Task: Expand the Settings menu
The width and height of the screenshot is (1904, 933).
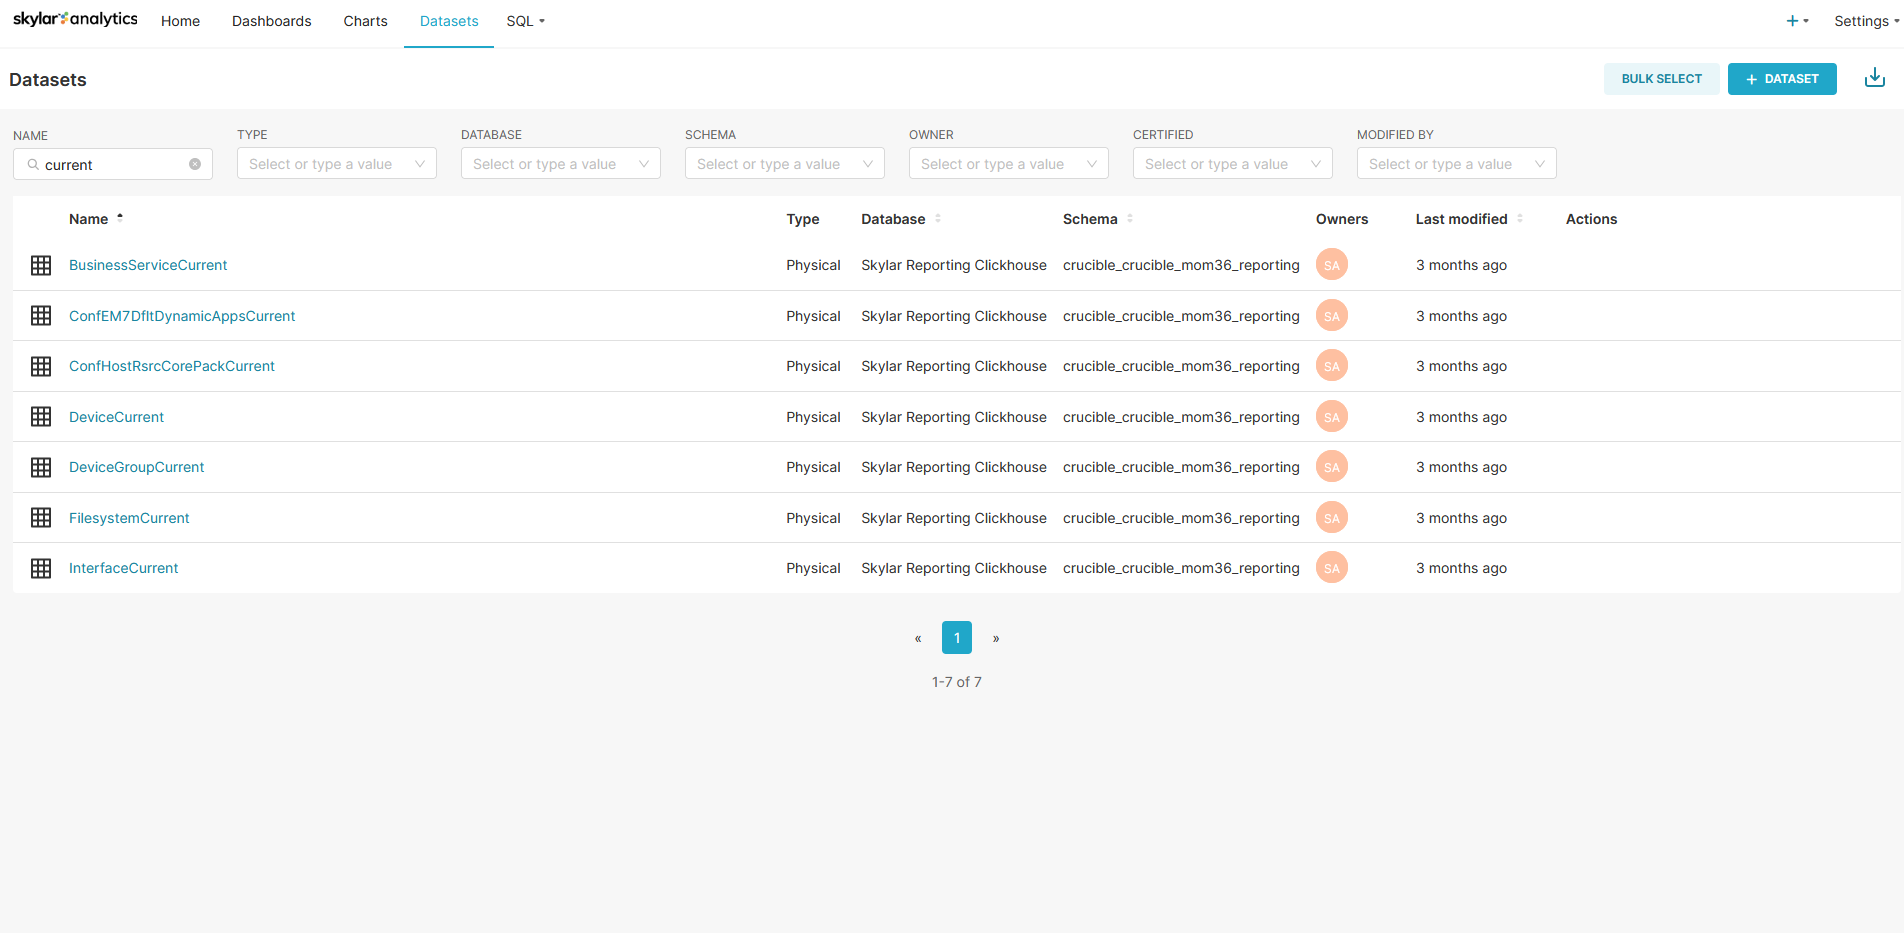Action: [1866, 21]
